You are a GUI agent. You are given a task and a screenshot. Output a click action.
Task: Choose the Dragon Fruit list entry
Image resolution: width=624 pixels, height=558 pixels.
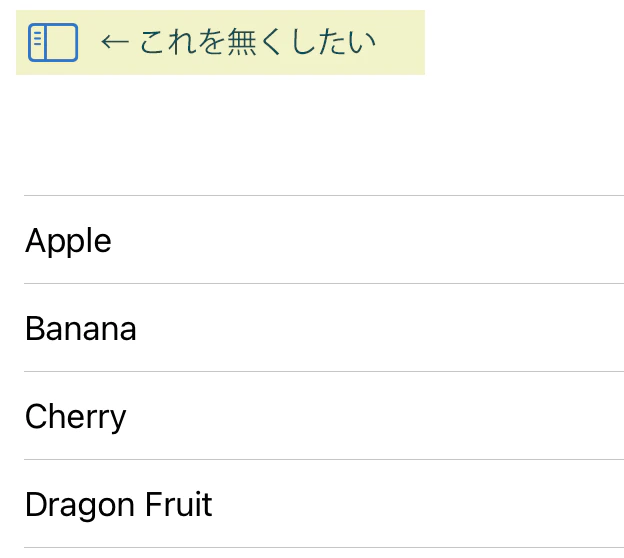pyautogui.click(x=324, y=503)
